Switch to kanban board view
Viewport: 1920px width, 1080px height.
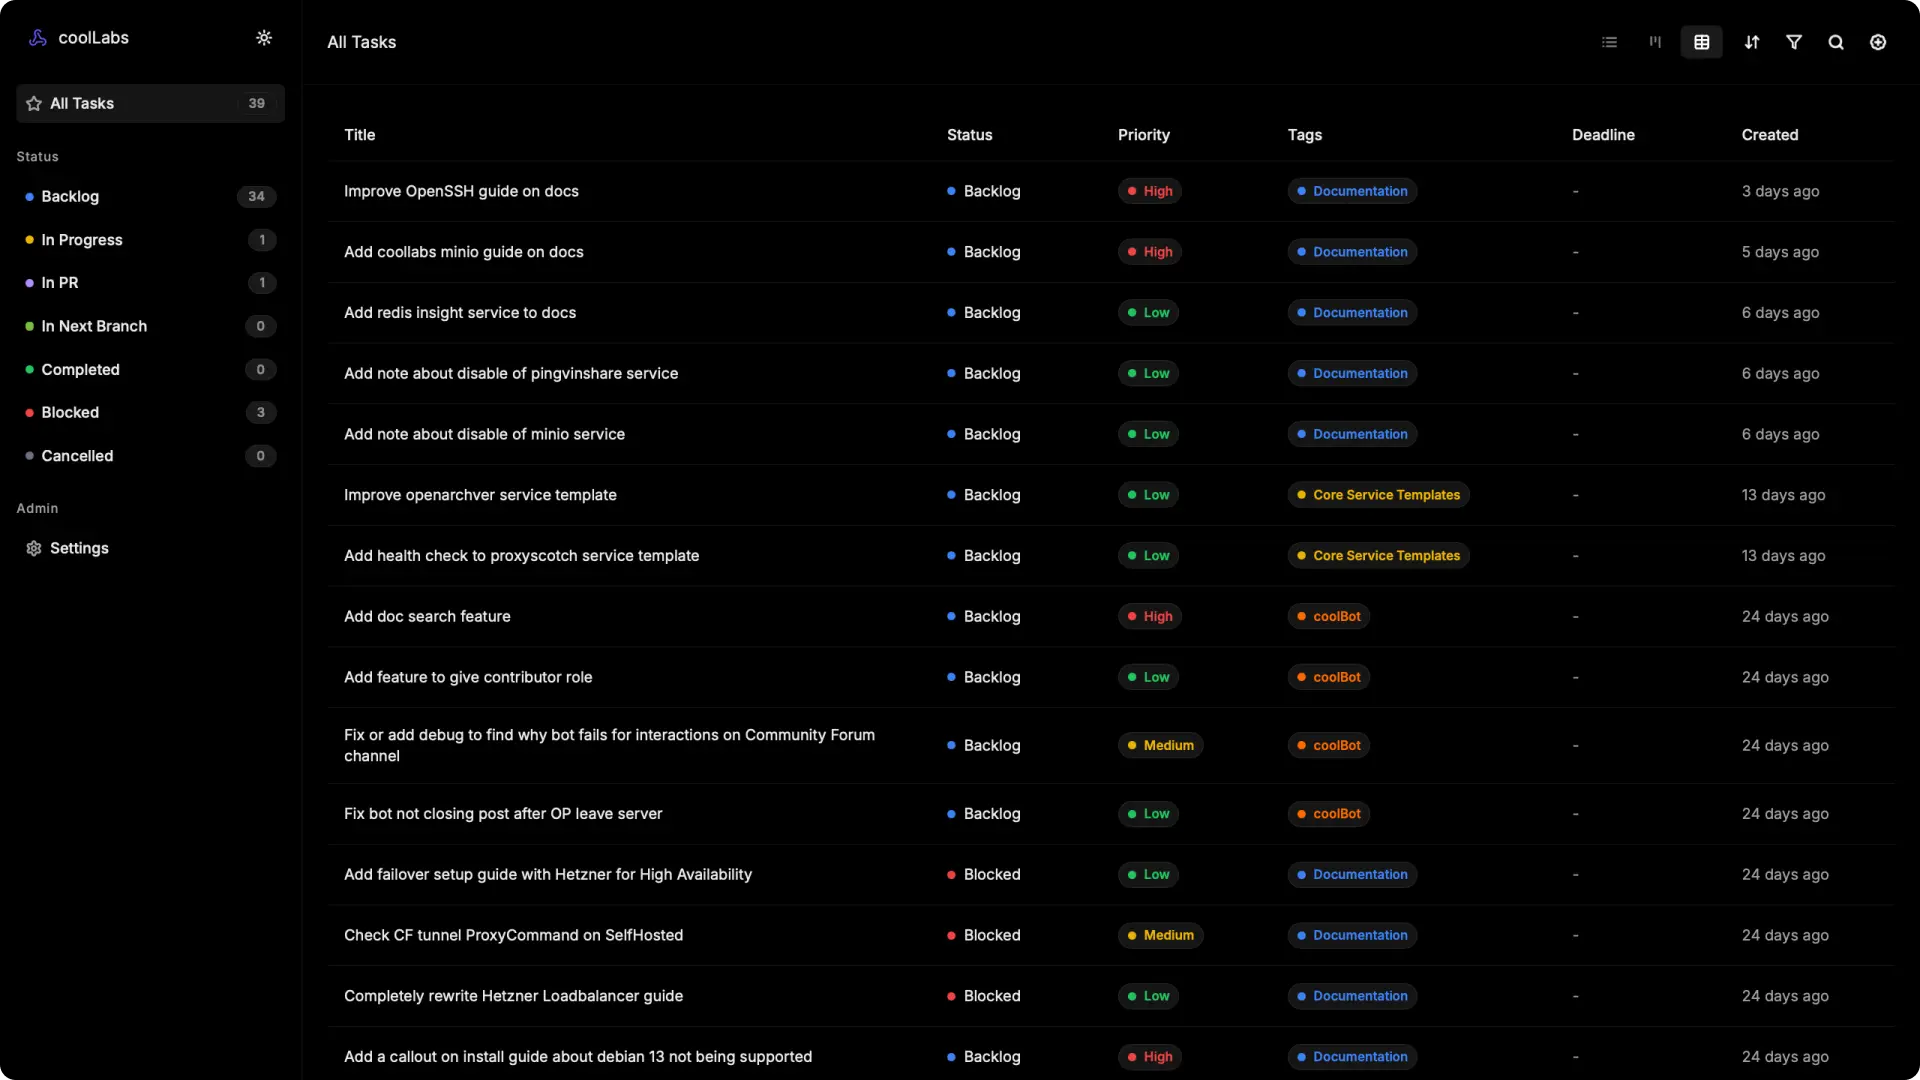coord(1655,42)
